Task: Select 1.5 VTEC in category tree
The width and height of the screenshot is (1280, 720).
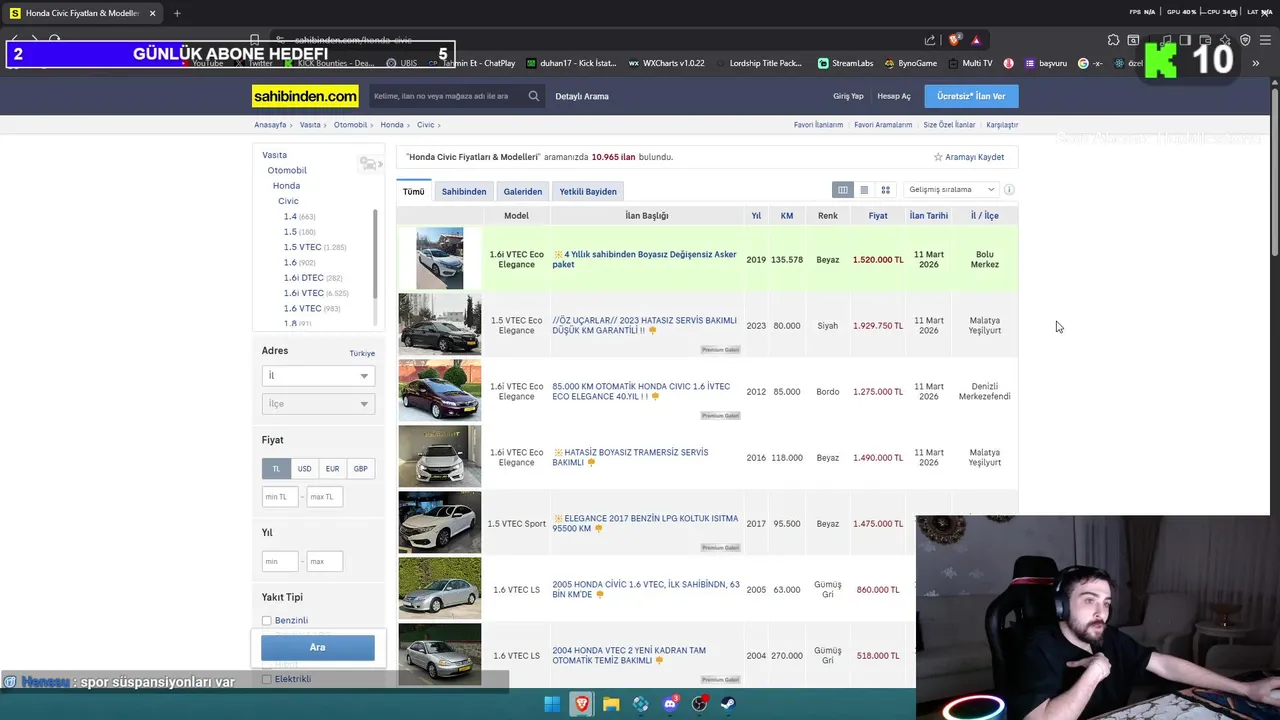Action: tap(302, 247)
